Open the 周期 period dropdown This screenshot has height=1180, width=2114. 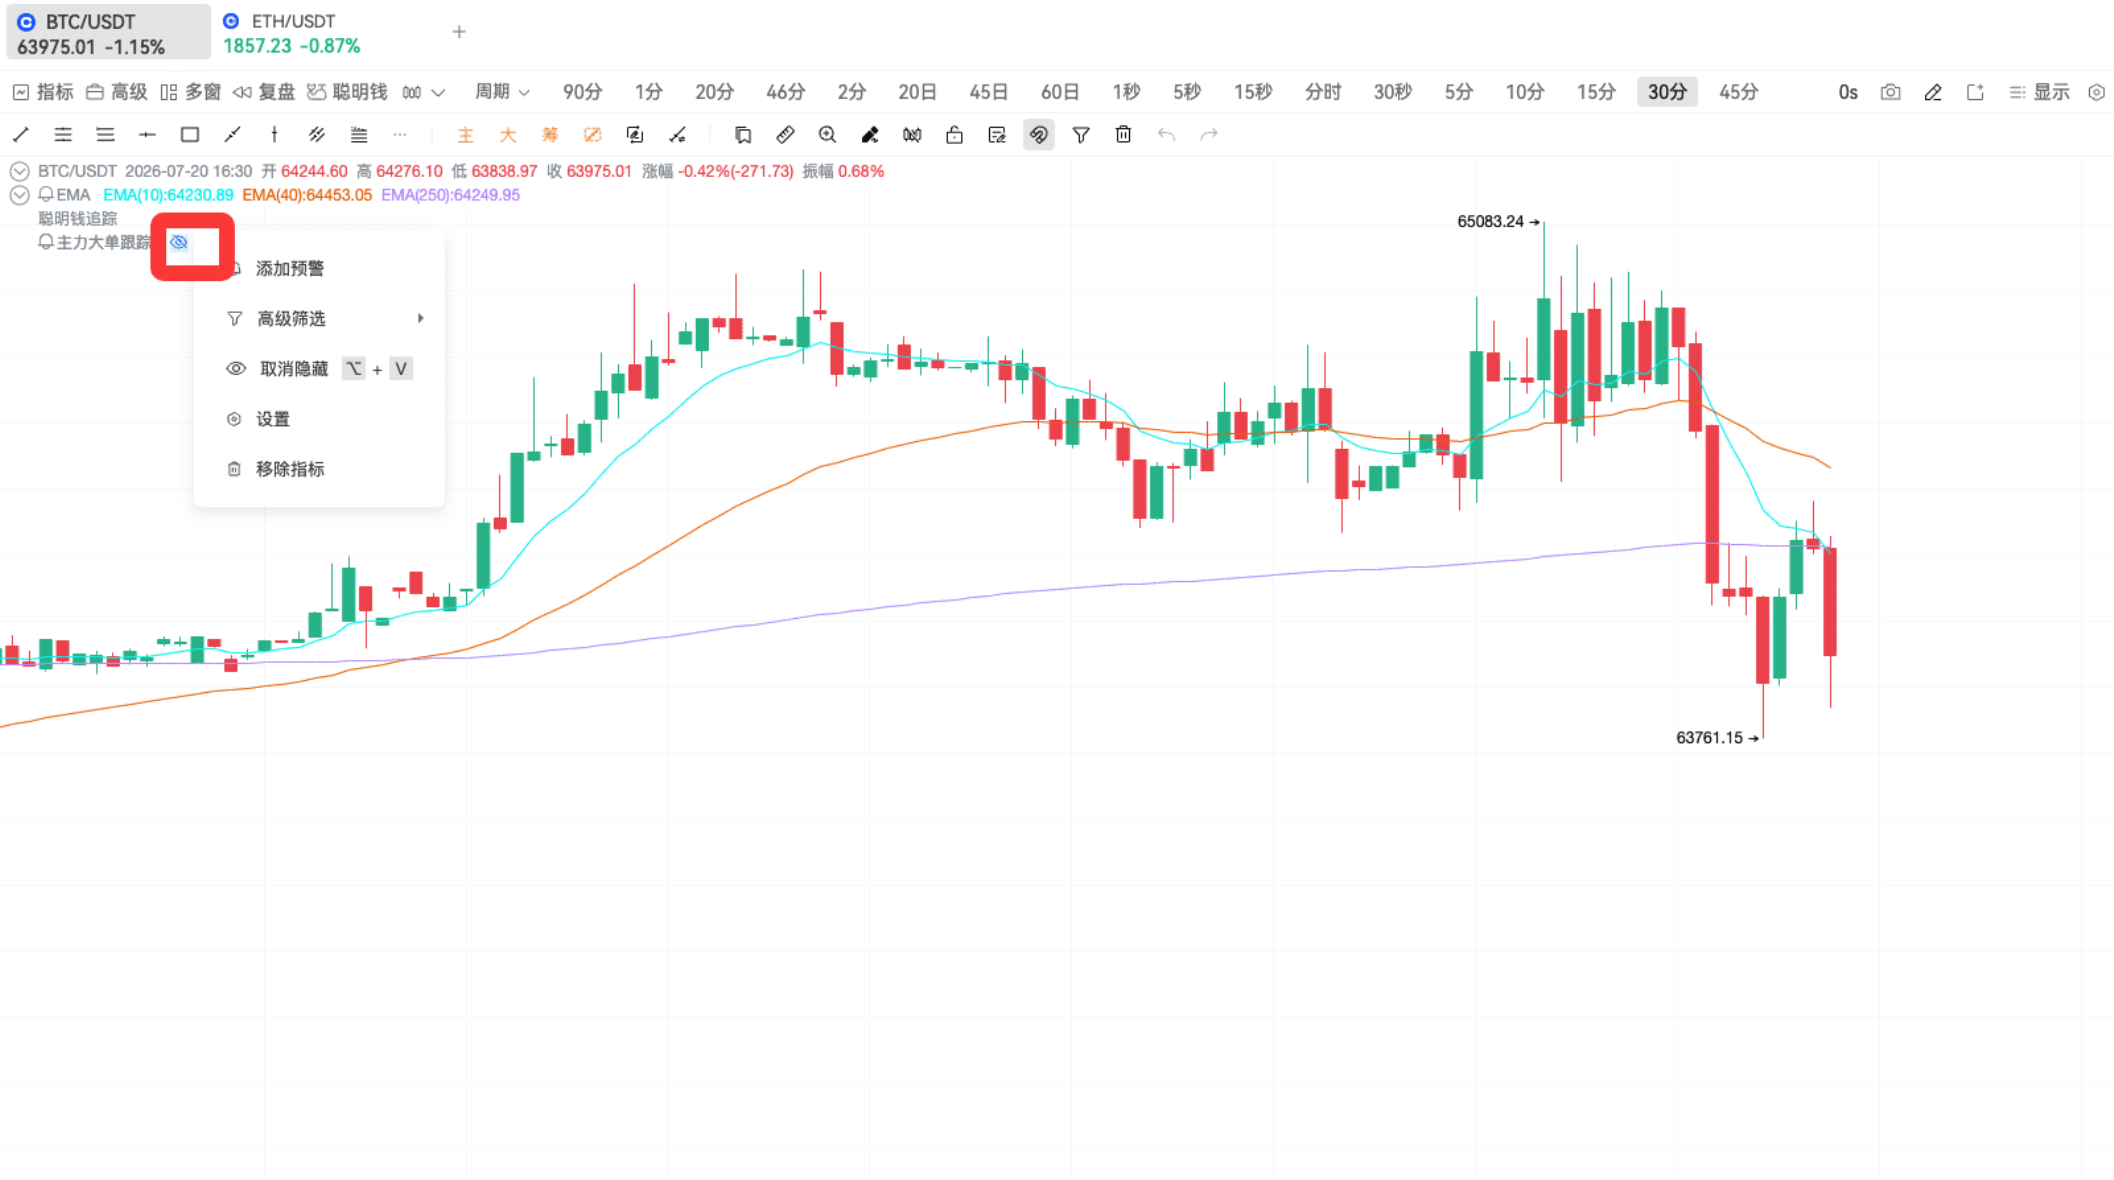point(501,92)
